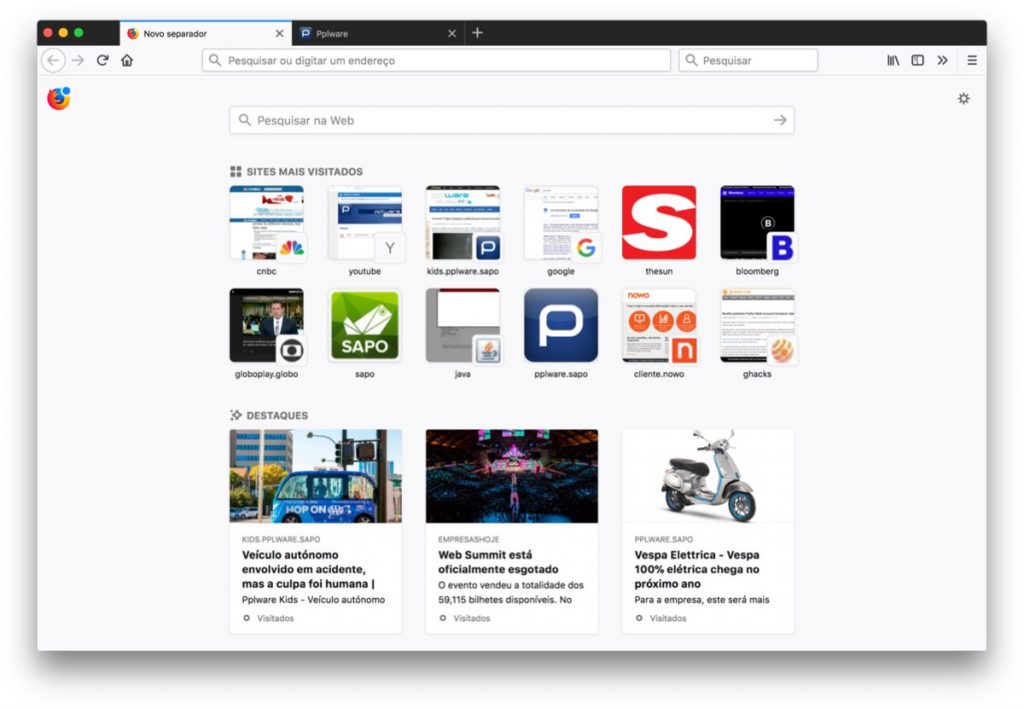Open a new tab with the plus button
The height and width of the screenshot is (708, 1024).
(x=478, y=31)
